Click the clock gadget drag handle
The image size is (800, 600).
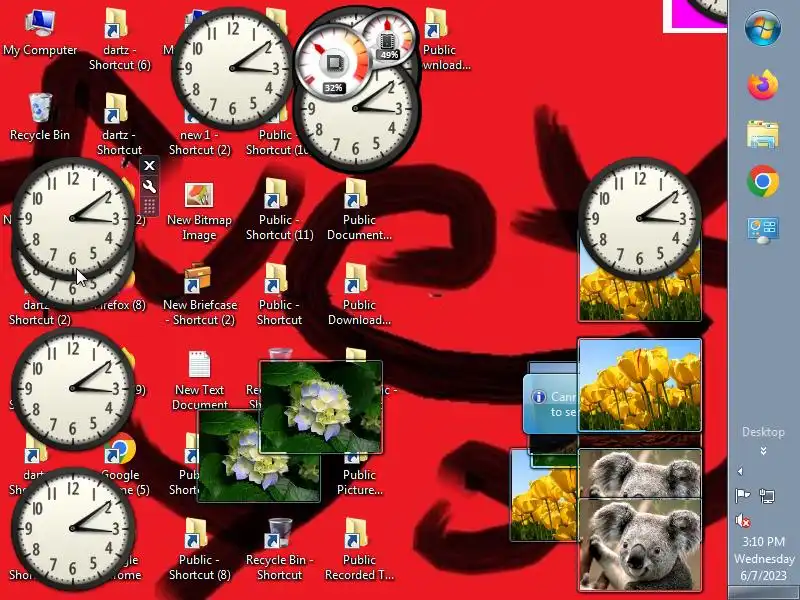click(149, 207)
